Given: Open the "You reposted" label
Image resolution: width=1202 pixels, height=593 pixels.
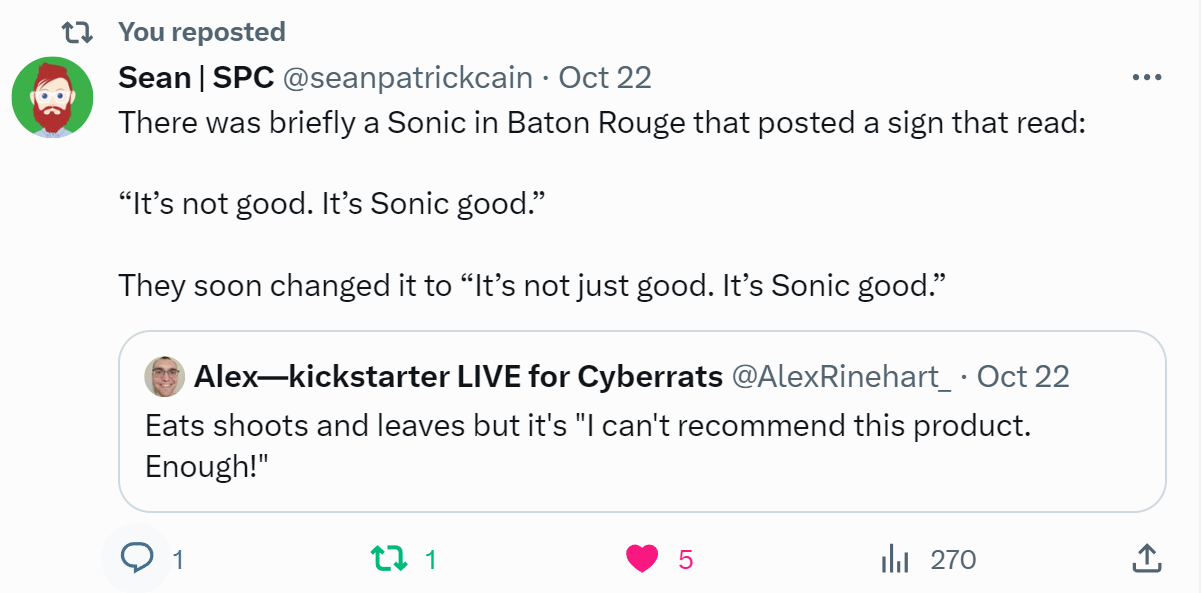Looking at the screenshot, I should pyautogui.click(x=202, y=32).
